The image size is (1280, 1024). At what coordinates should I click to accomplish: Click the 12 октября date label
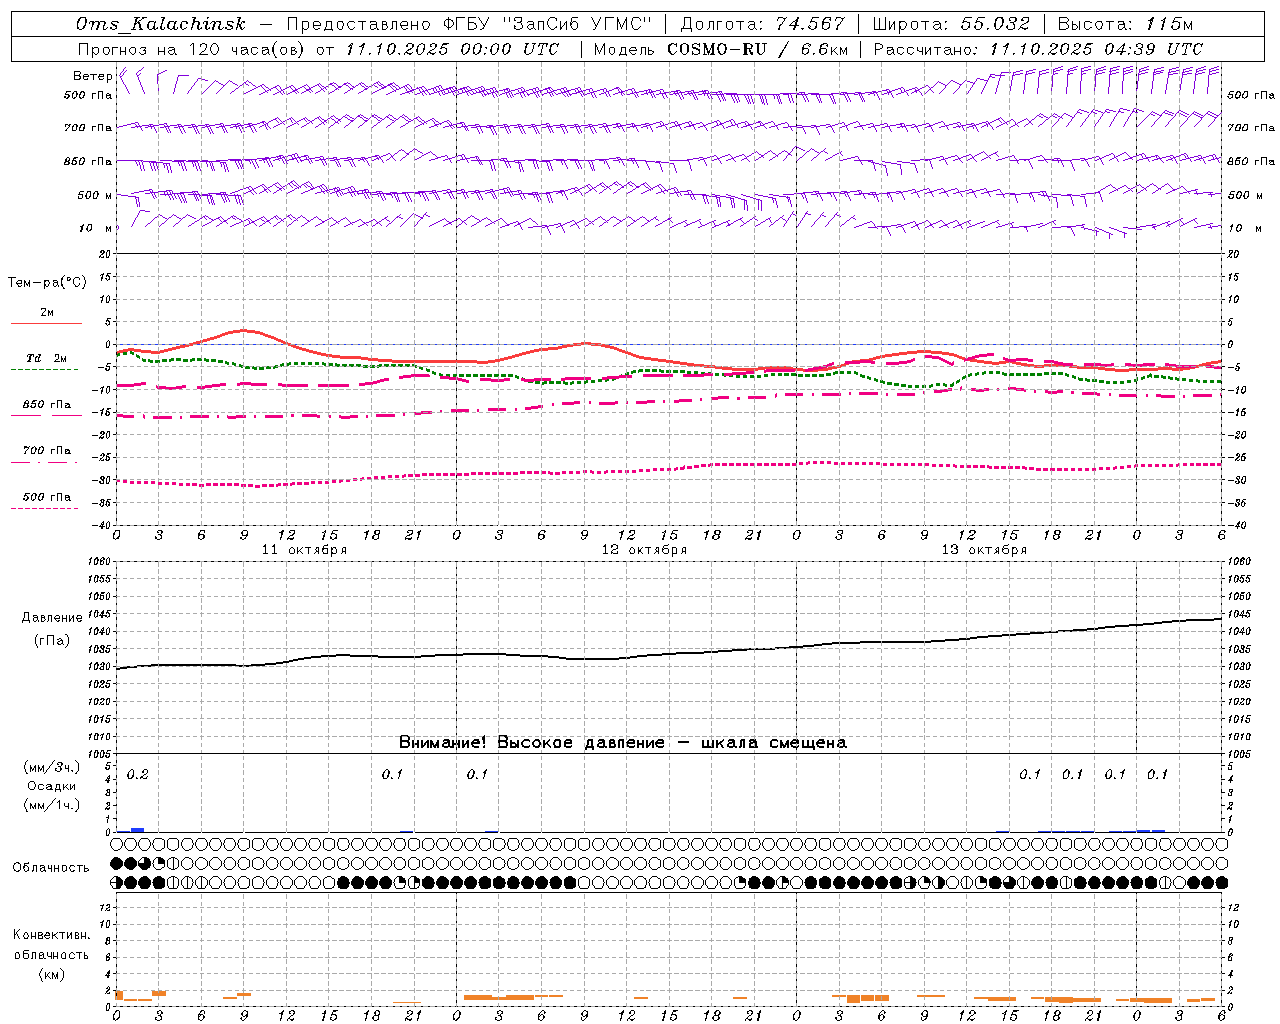pos(644,550)
